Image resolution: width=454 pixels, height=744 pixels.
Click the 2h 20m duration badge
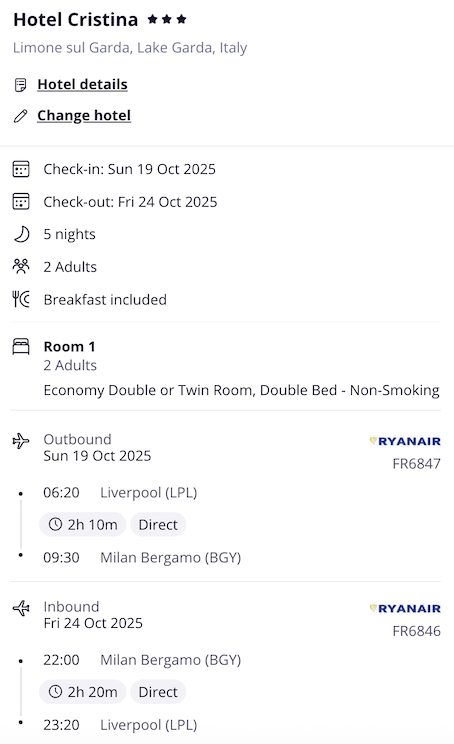pyautogui.click(x=83, y=692)
